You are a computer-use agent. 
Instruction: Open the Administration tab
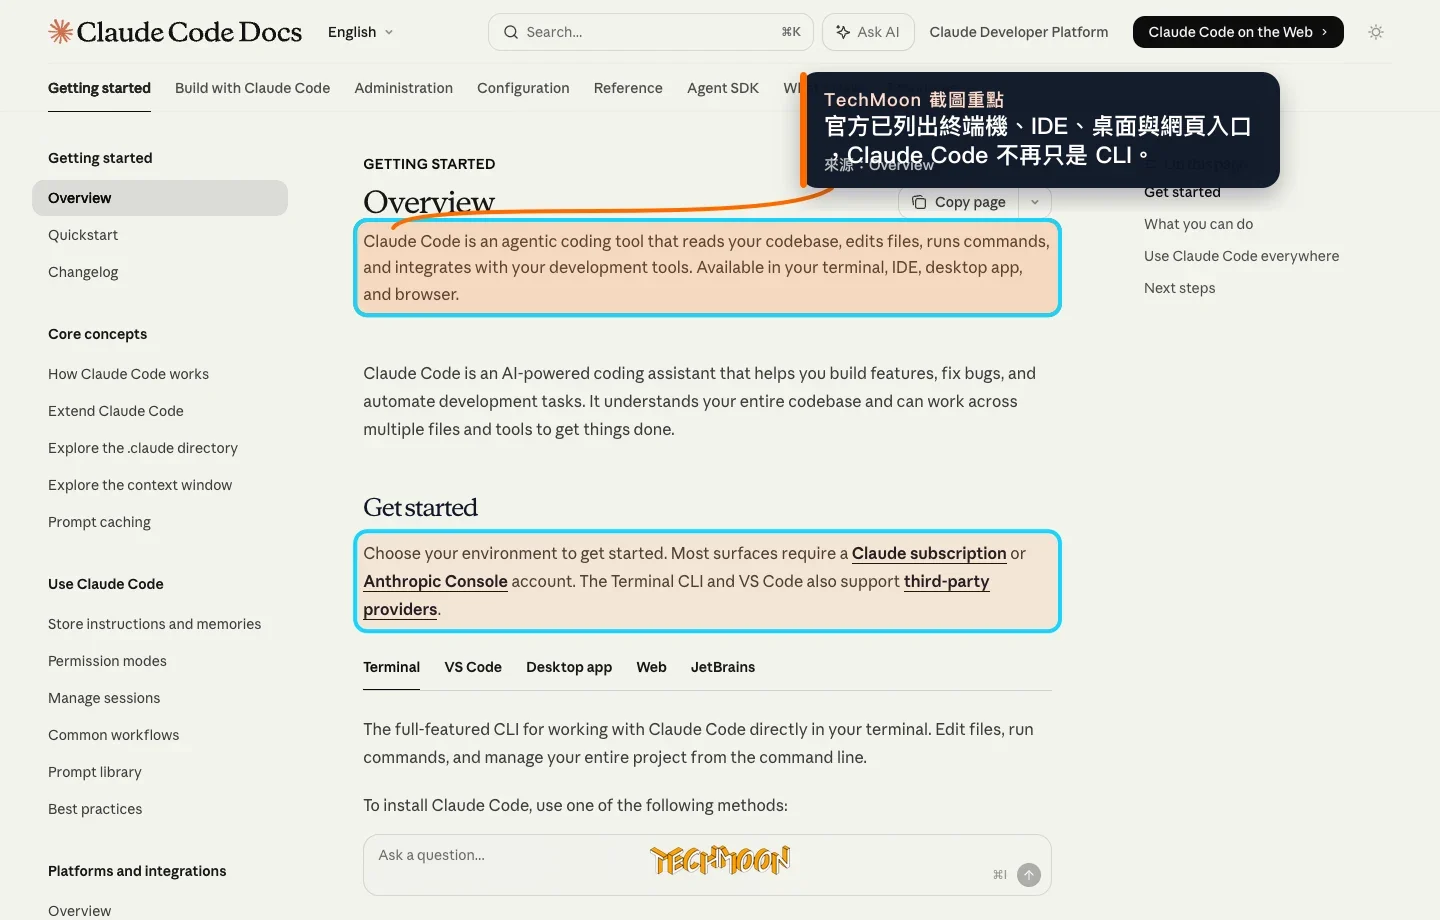tap(403, 88)
